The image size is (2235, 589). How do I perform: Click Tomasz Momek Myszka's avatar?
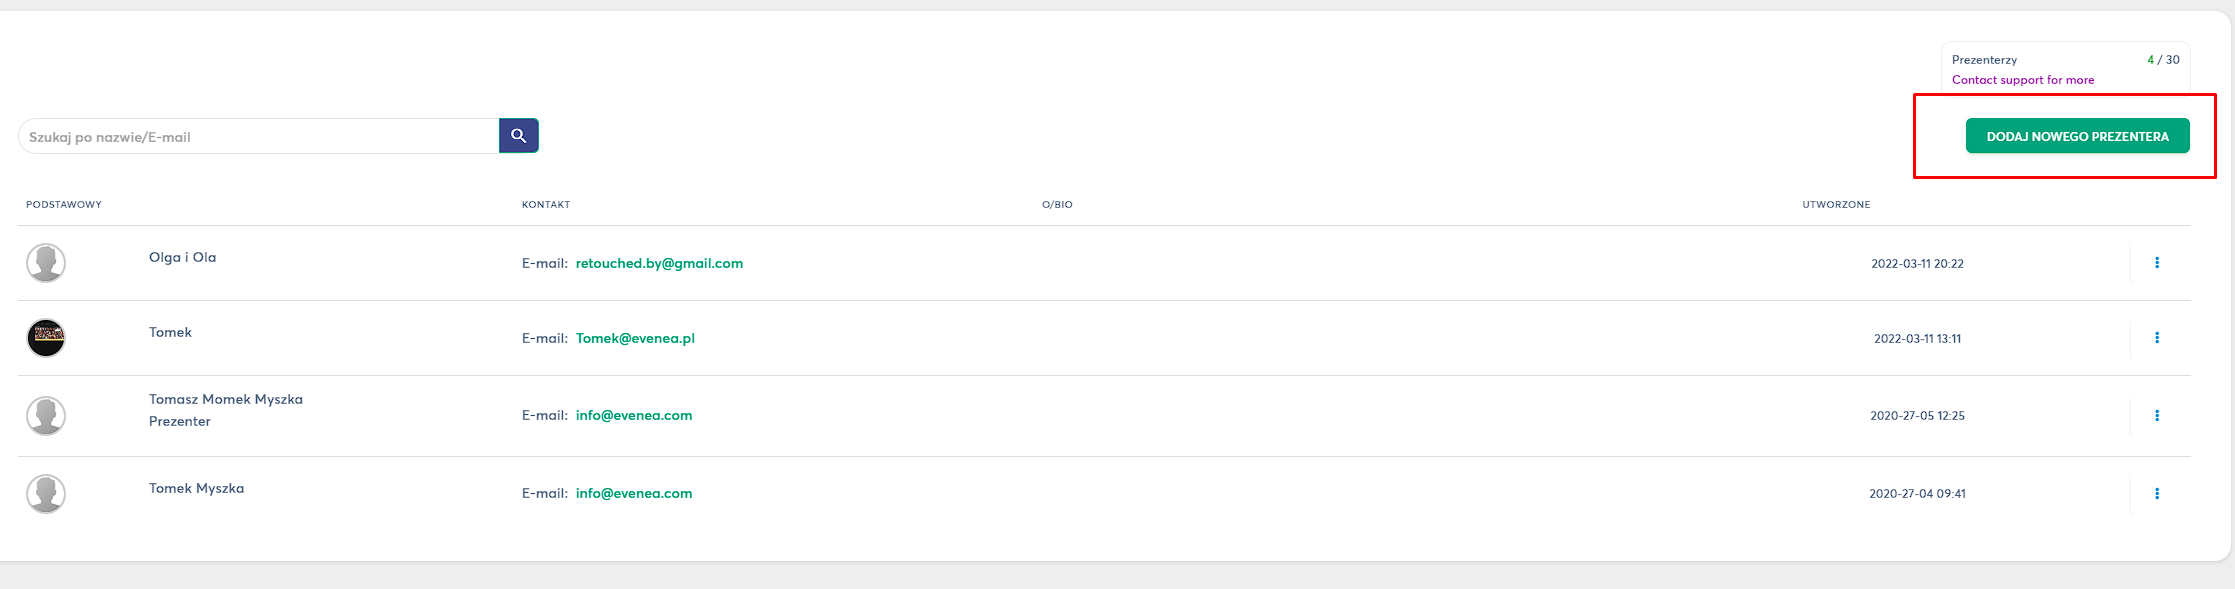point(46,416)
